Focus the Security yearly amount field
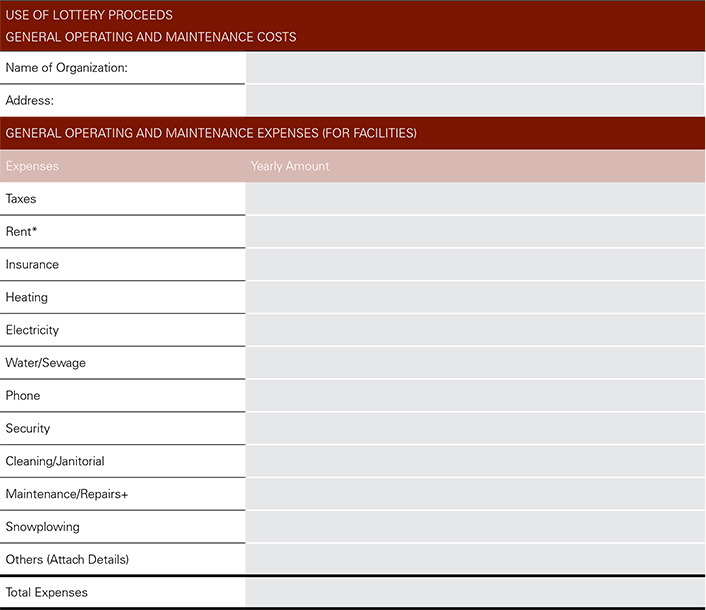This screenshot has height=610, width=706. point(475,428)
